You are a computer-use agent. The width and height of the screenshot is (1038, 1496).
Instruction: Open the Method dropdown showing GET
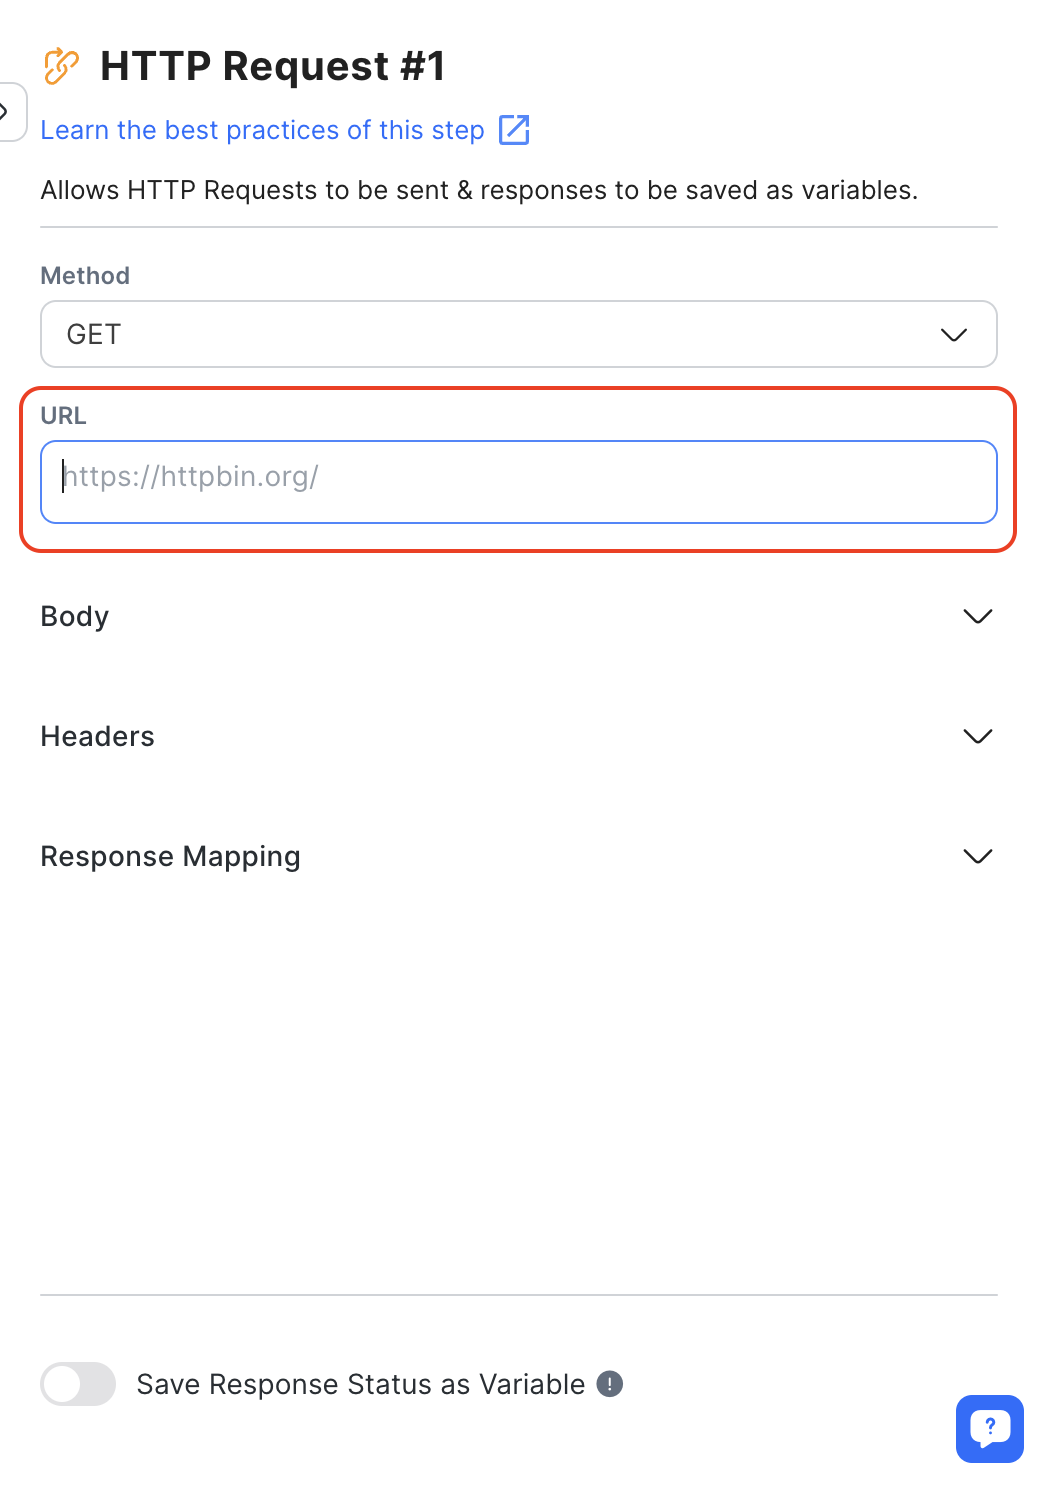(518, 334)
